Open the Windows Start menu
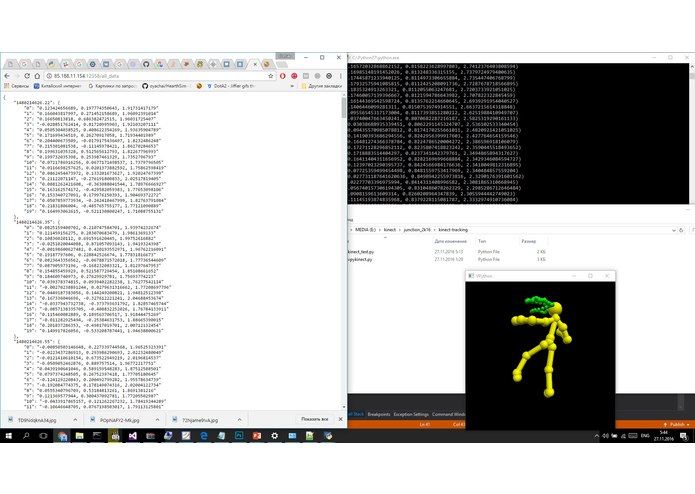This screenshot has height=494, width=695. click(8, 436)
